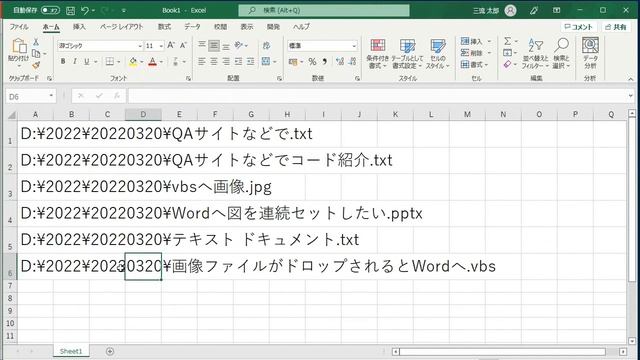This screenshot has height=360, width=640.
Task: Add a new sheet with plus icon
Action: (x=110, y=351)
